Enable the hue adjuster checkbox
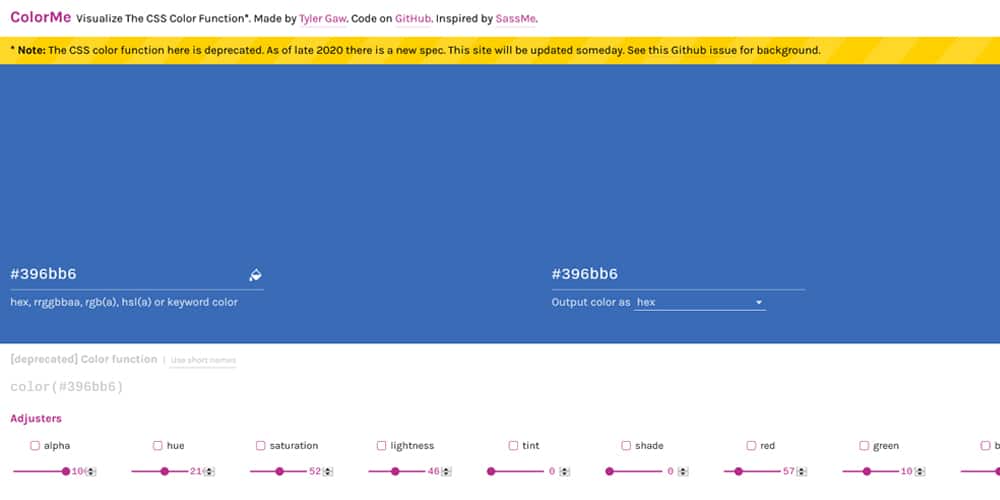This screenshot has height=500, width=1000. pyautogui.click(x=158, y=446)
